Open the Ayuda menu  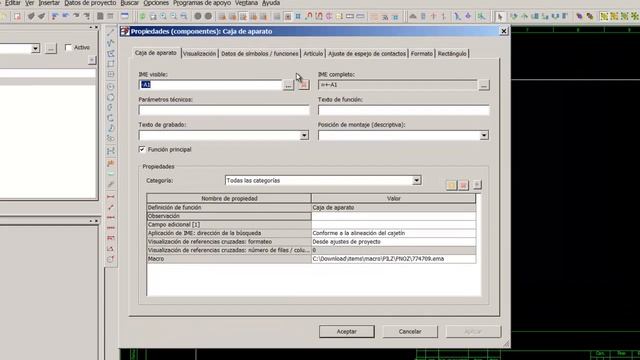(x=271, y=3)
